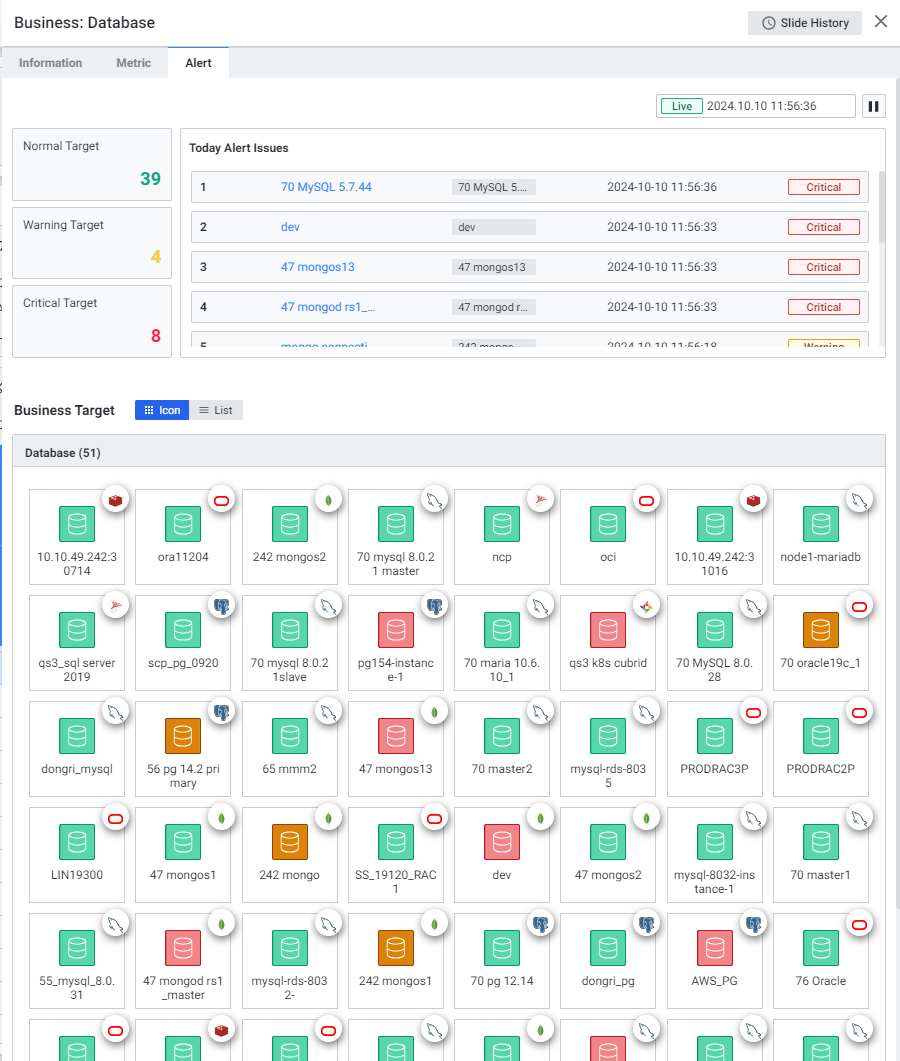Image resolution: width=900 pixels, height=1061 pixels.
Task: Open the 47 mongos13 alert link
Action: [318, 267]
